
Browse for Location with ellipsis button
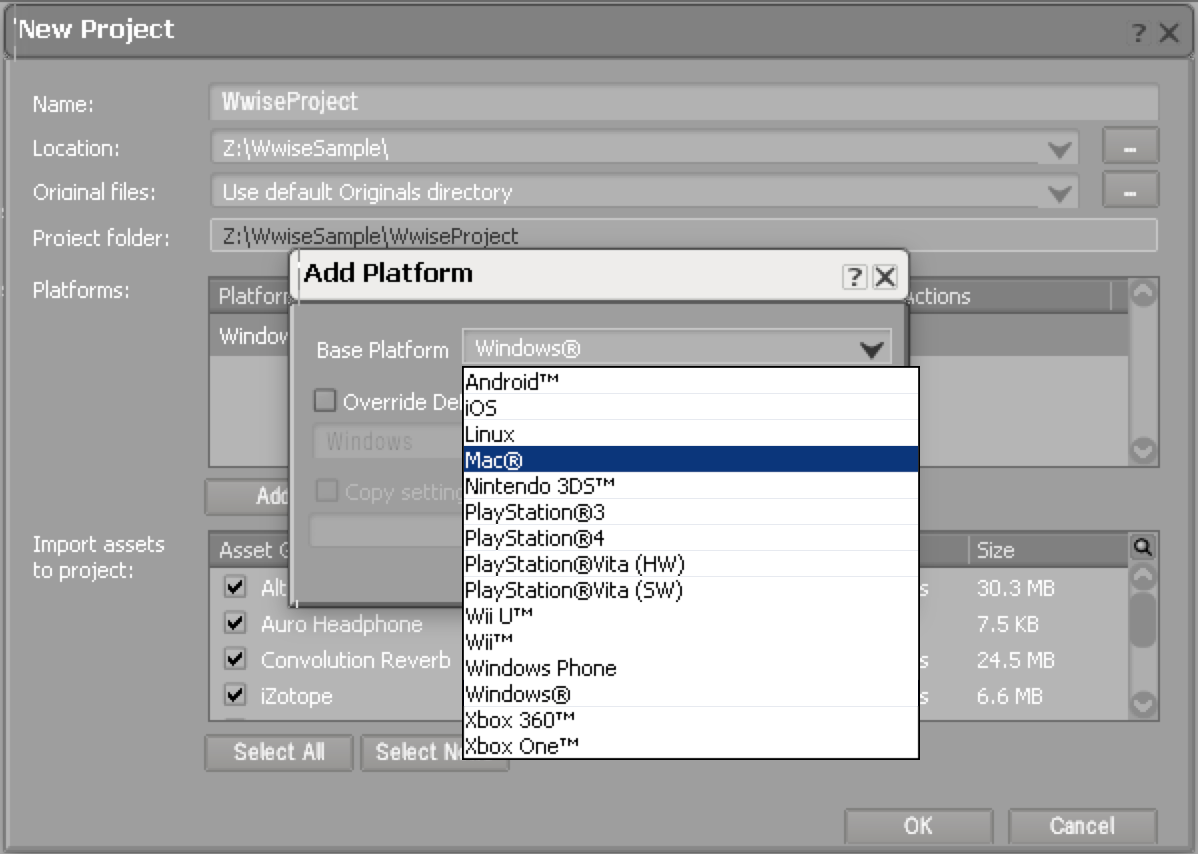click(1130, 147)
